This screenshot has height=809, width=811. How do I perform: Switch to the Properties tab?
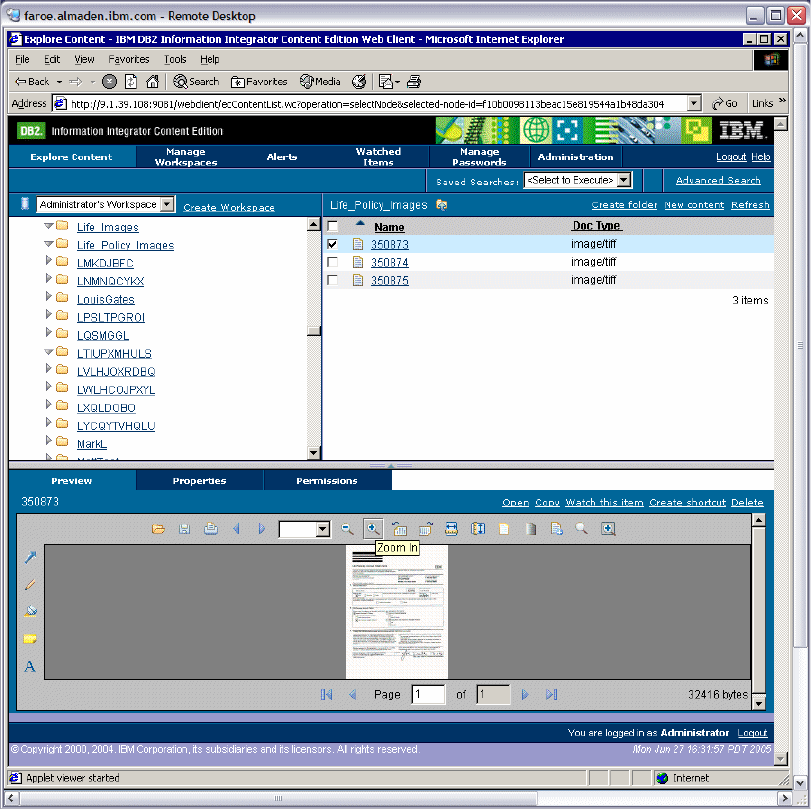click(200, 481)
